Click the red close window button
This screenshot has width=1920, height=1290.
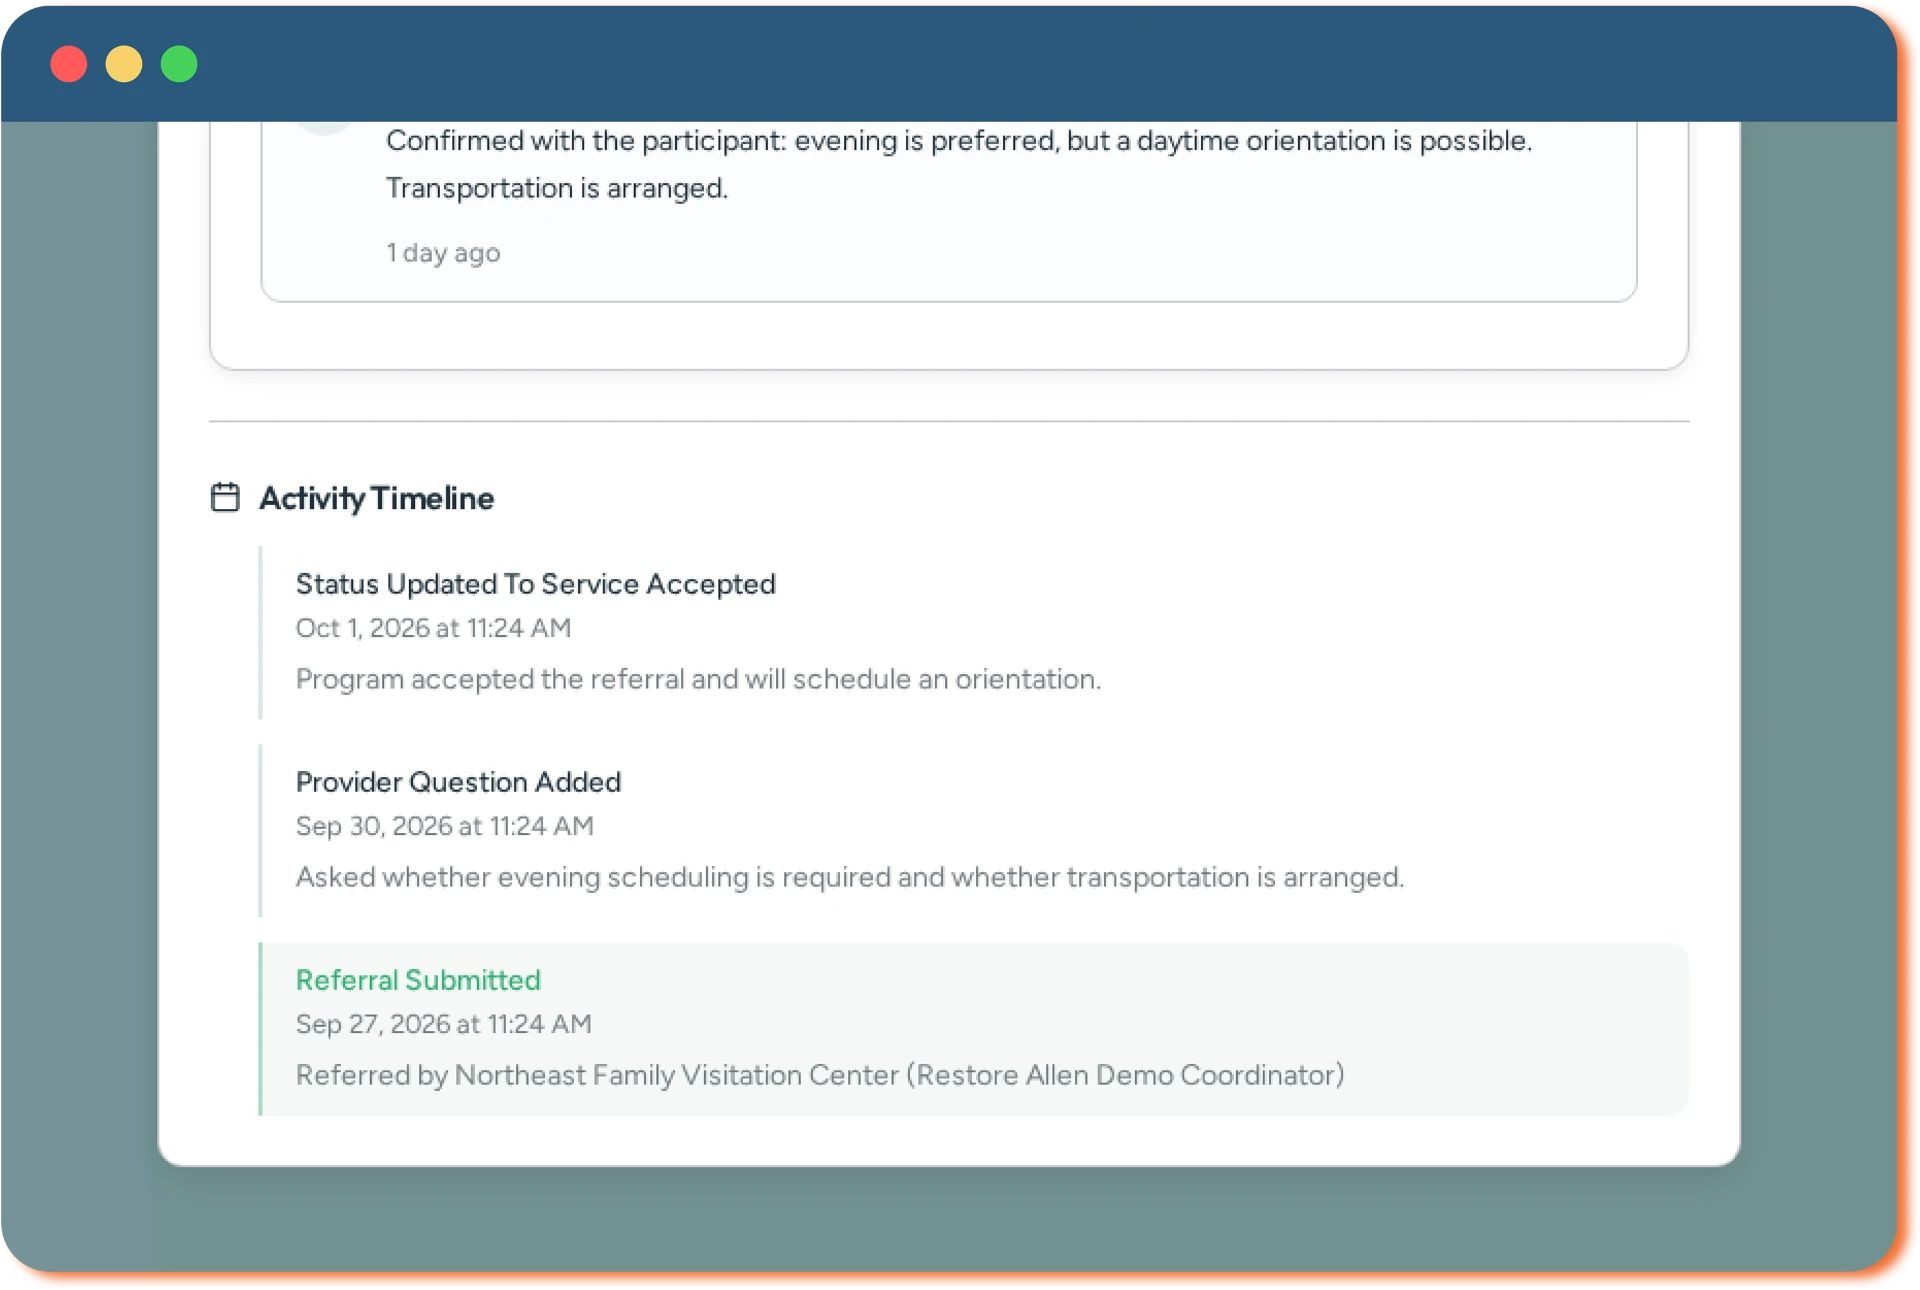(x=69, y=64)
